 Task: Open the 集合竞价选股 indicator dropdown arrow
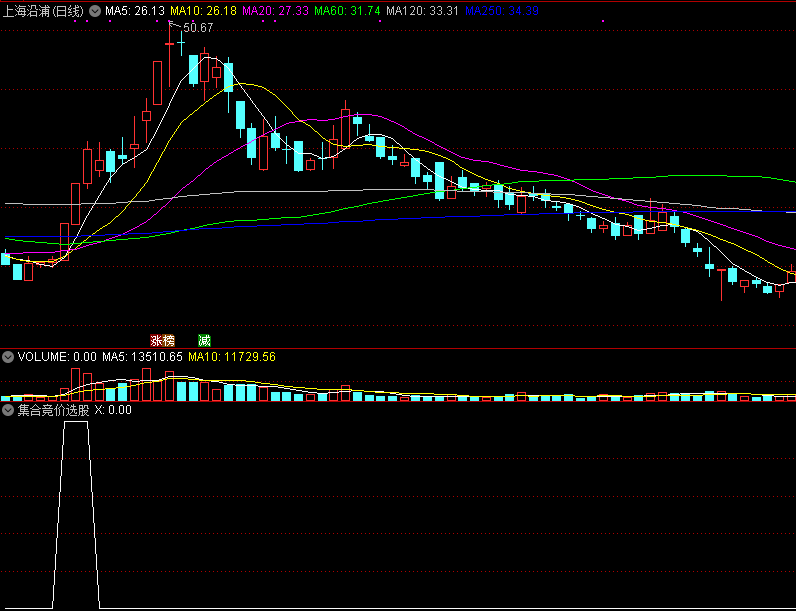point(8,410)
